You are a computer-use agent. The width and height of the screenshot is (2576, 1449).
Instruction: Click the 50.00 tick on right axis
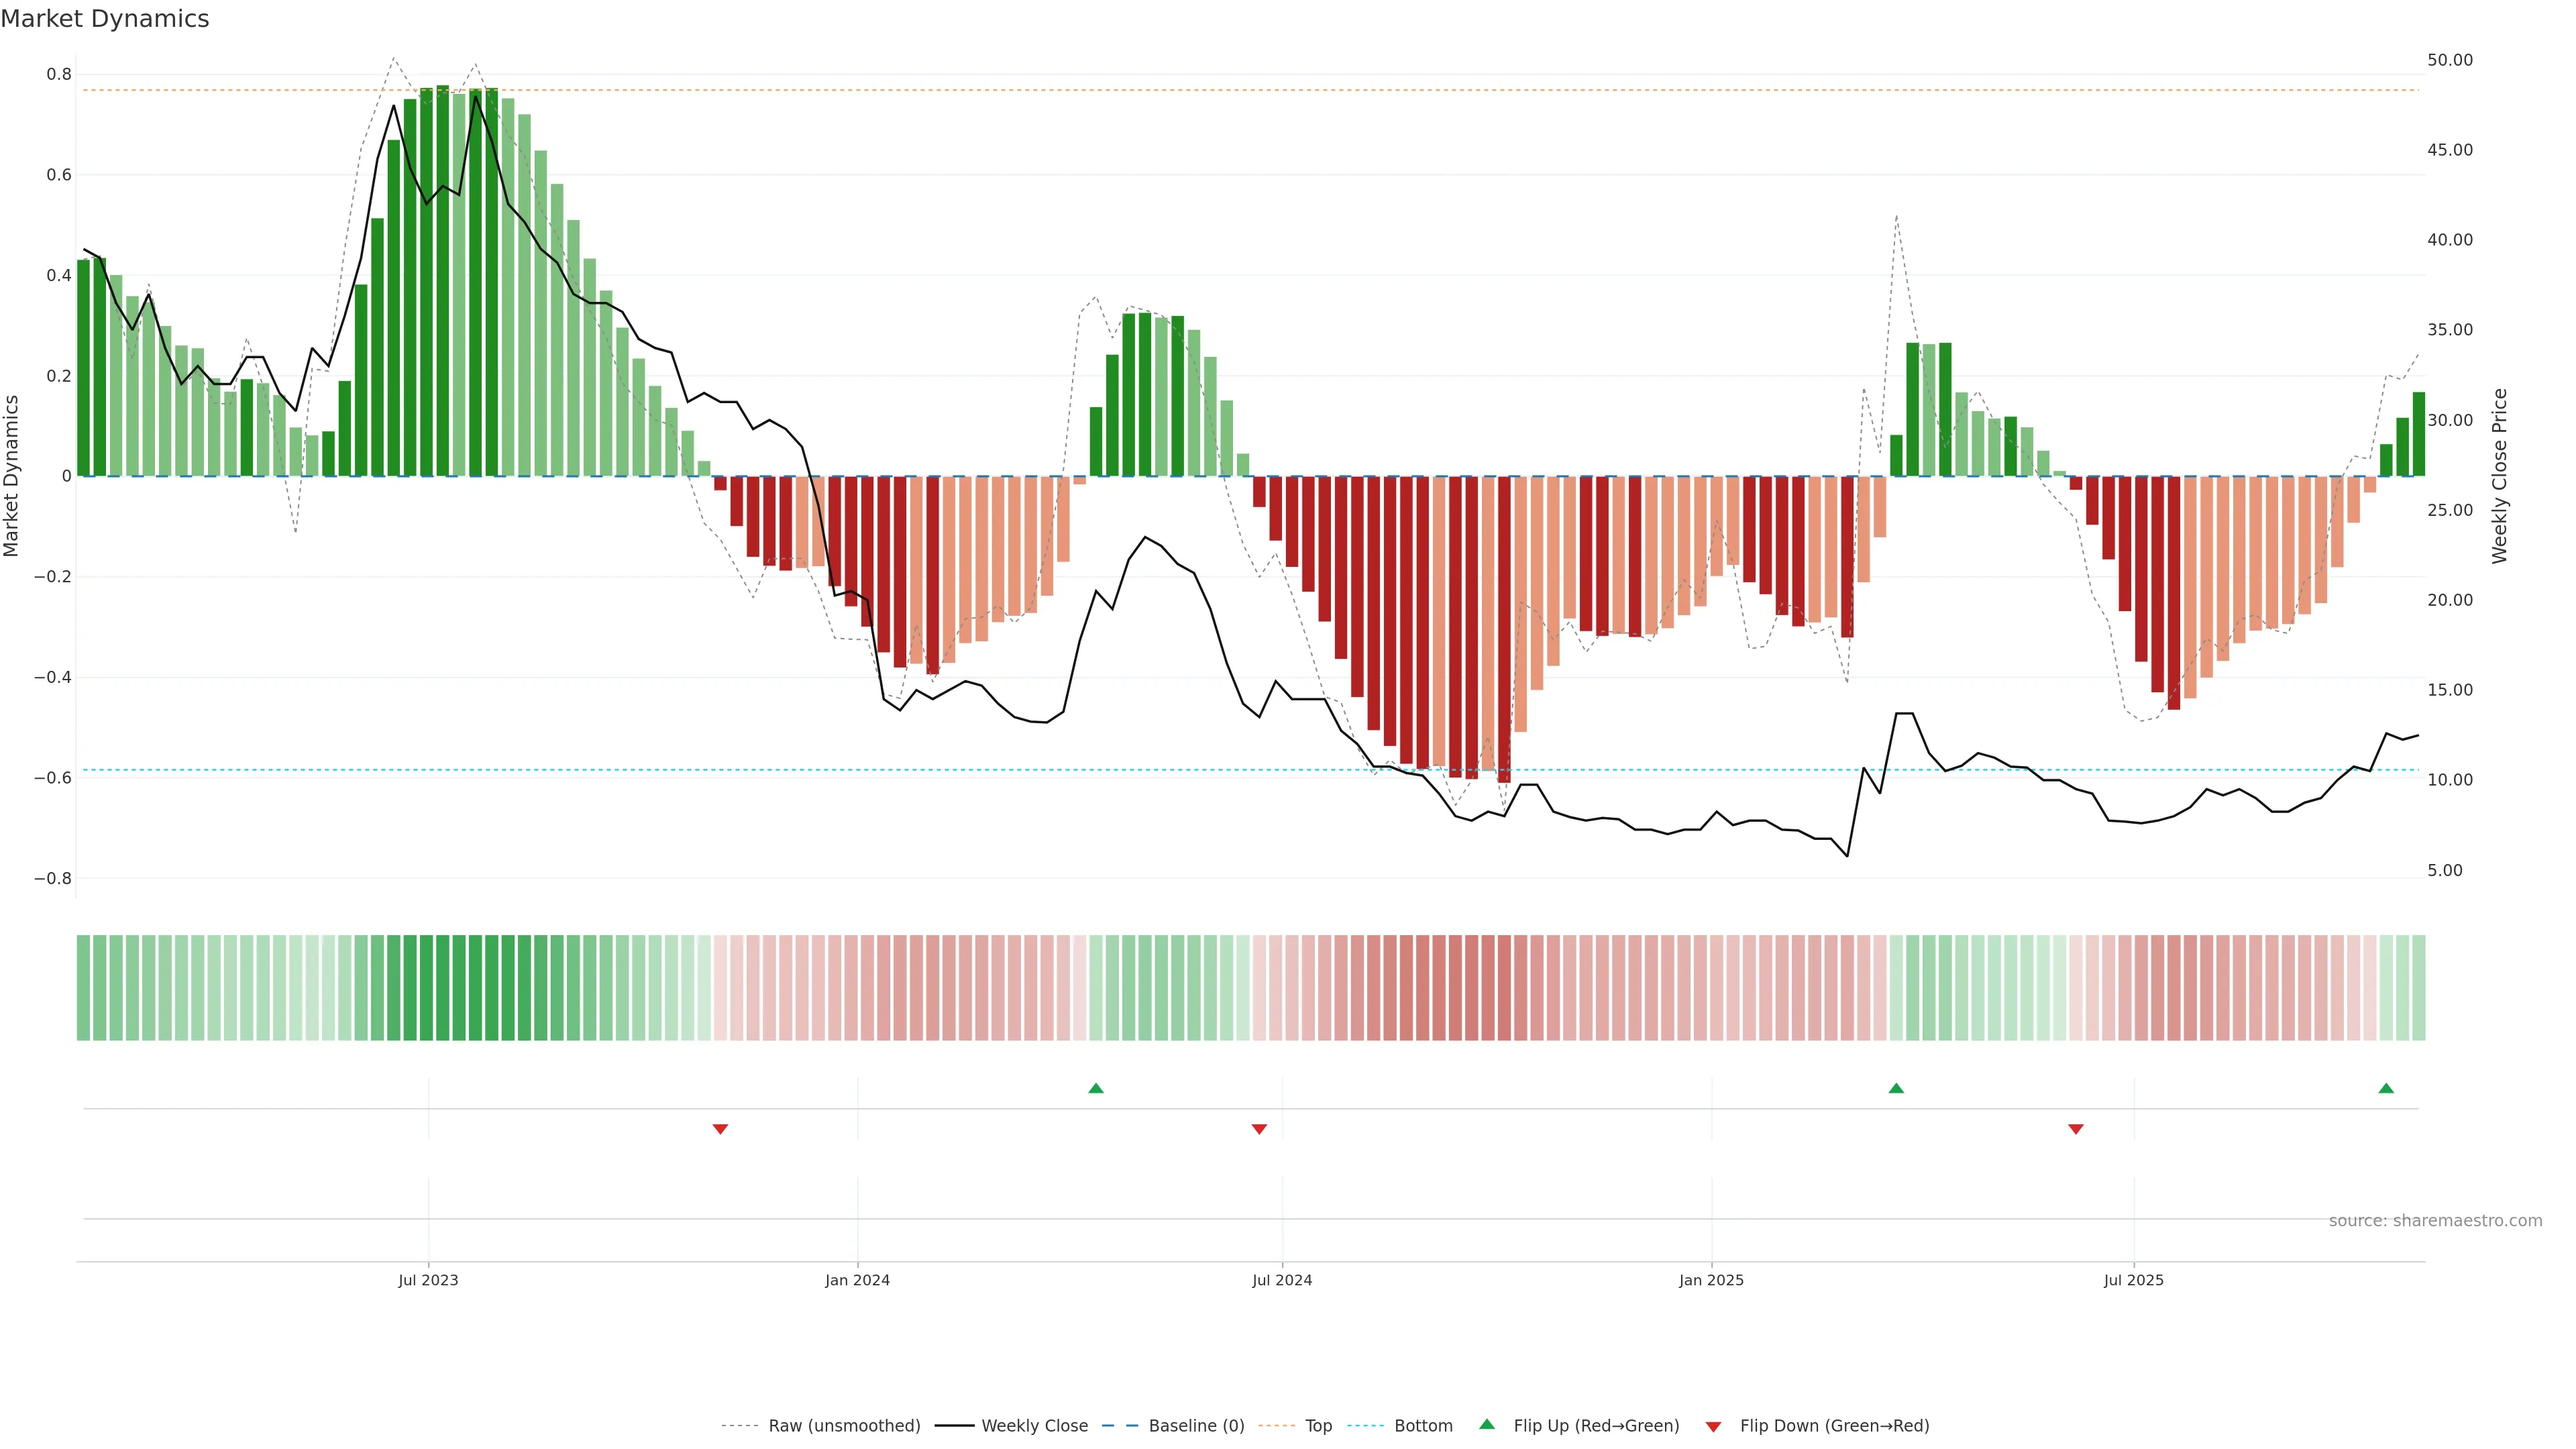click(2449, 60)
